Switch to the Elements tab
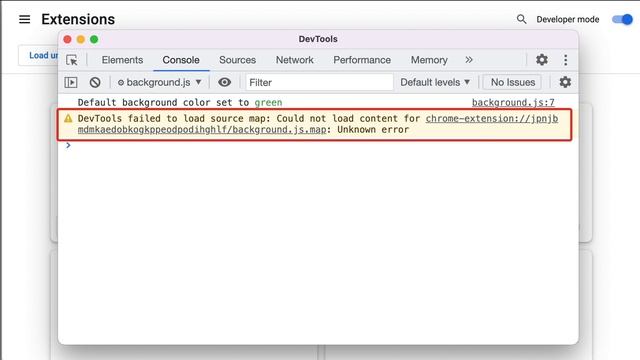 pyautogui.click(x=122, y=60)
